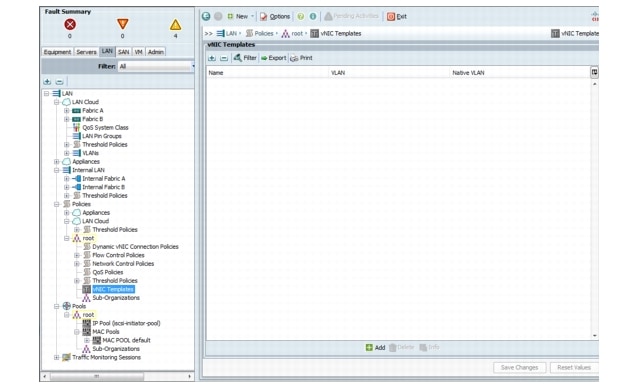This screenshot has width=642, height=388.
Task: Click collapse icon in vNIC Templates toolbar
Action: pos(224,58)
